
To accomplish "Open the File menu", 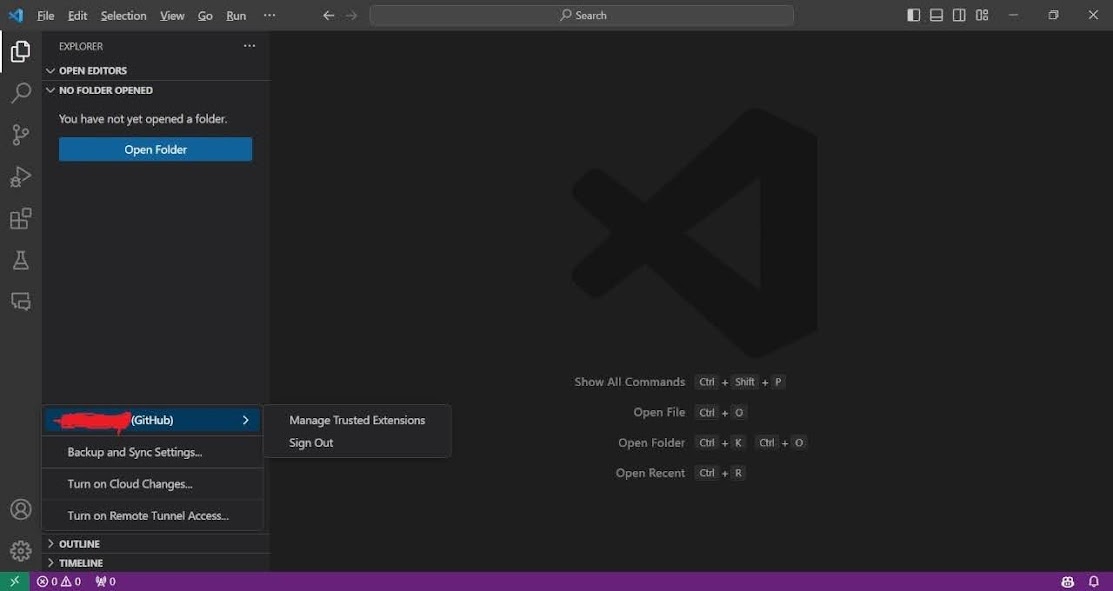I will click(x=45, y=16).
